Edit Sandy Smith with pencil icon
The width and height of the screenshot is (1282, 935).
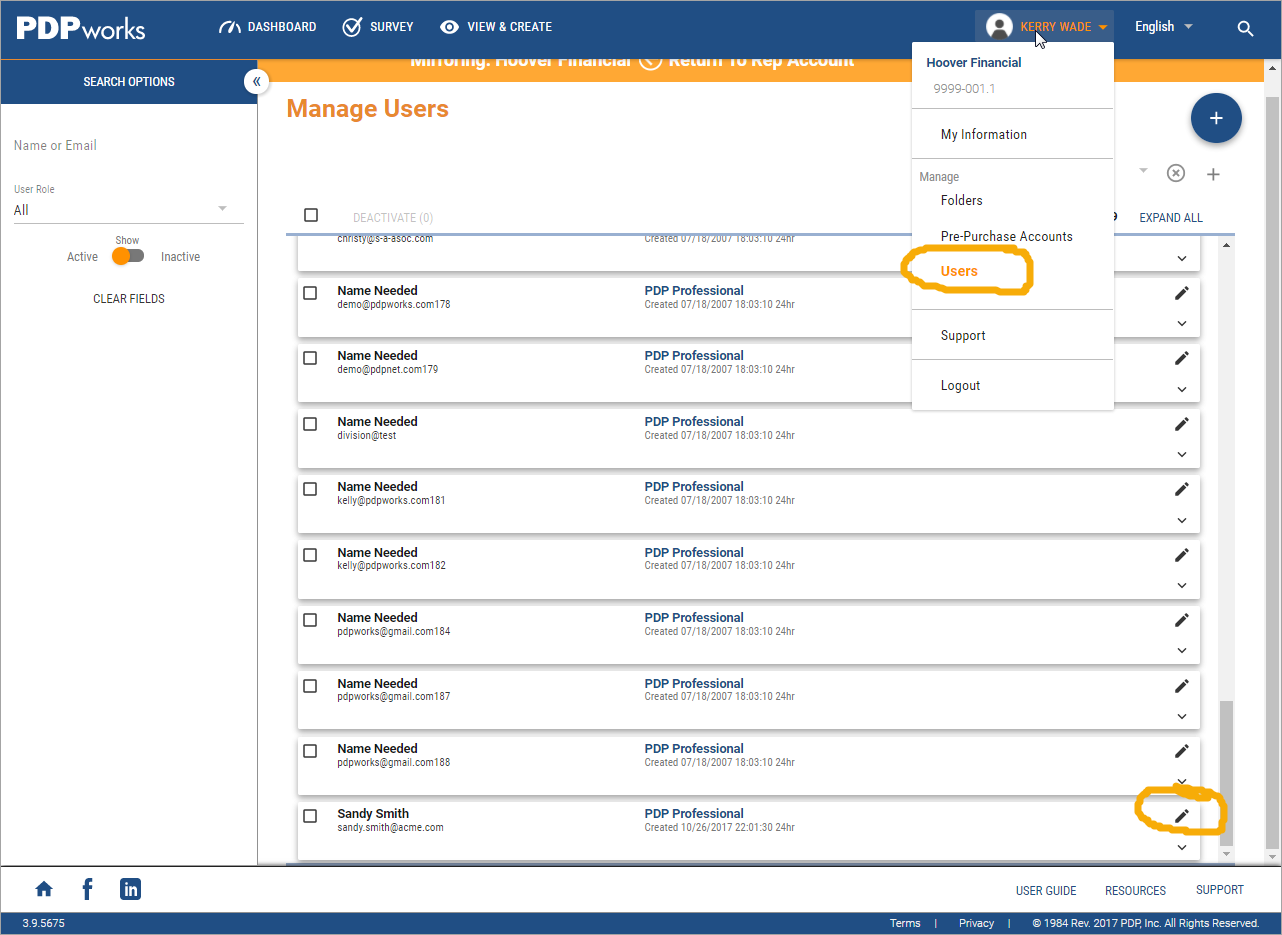(x=1182, y=816)
